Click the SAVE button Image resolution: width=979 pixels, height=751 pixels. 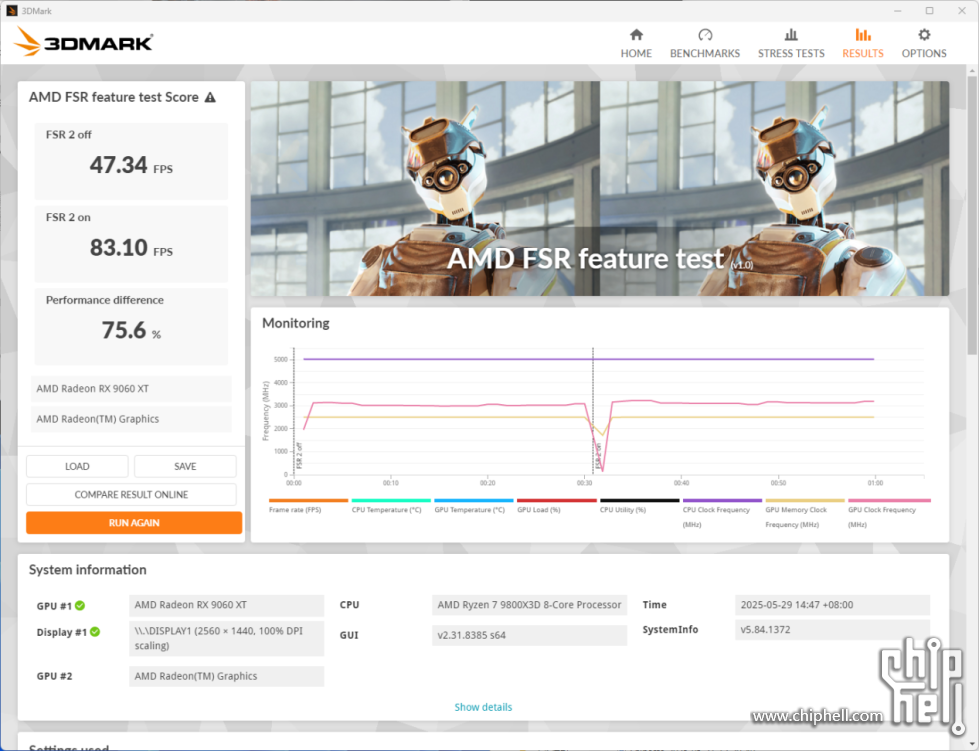click(x=185, y=466)
